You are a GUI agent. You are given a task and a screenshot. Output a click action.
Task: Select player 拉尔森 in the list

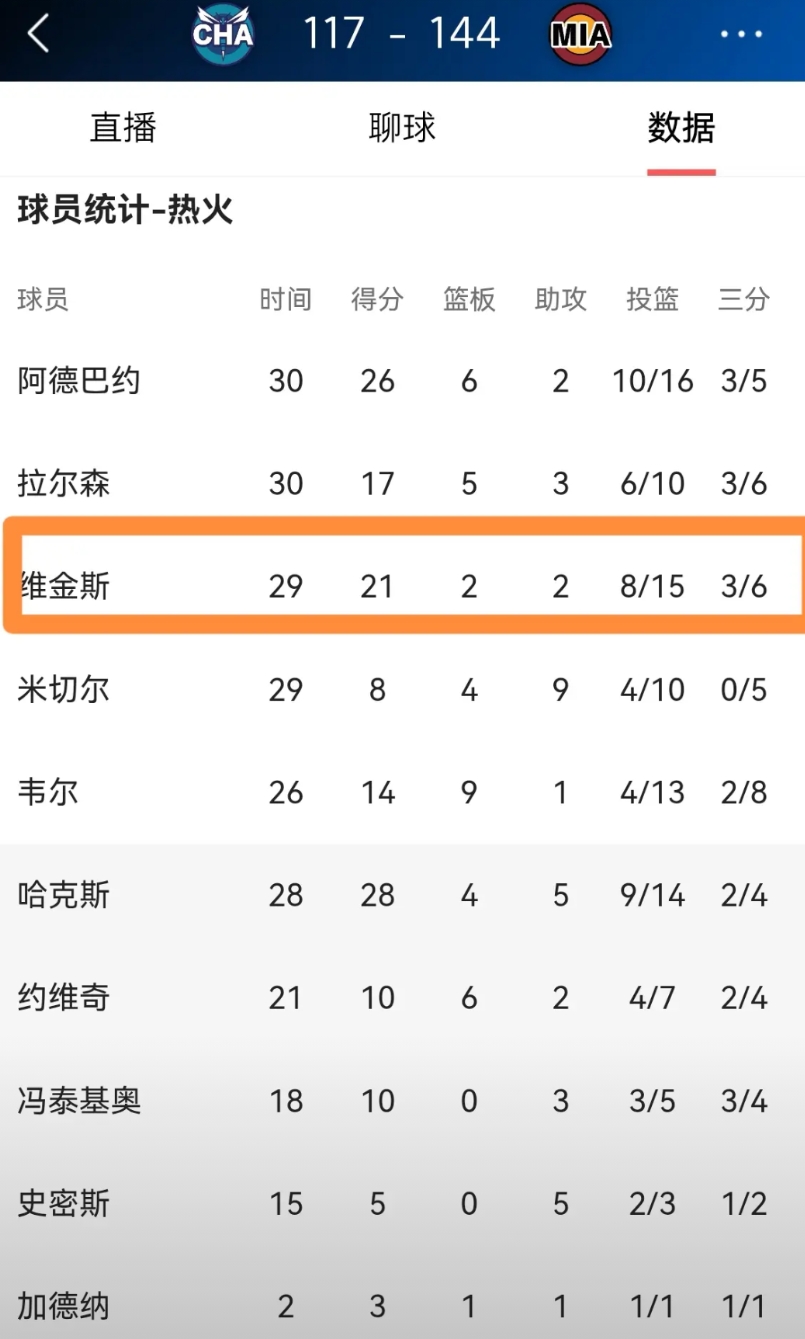pyautogui.click(x=64, y=484)
